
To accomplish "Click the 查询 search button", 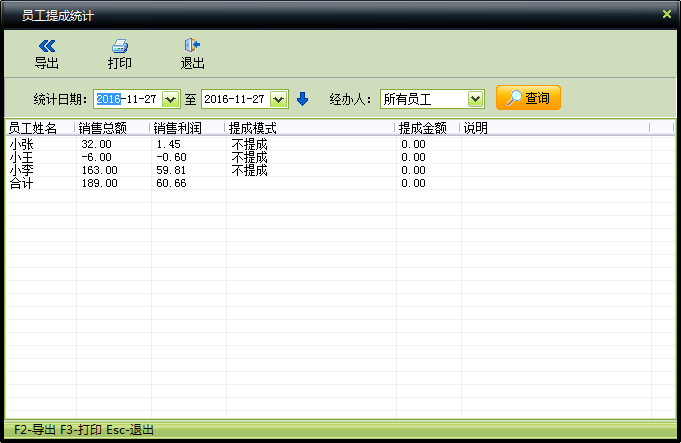I will click(528, 98).
